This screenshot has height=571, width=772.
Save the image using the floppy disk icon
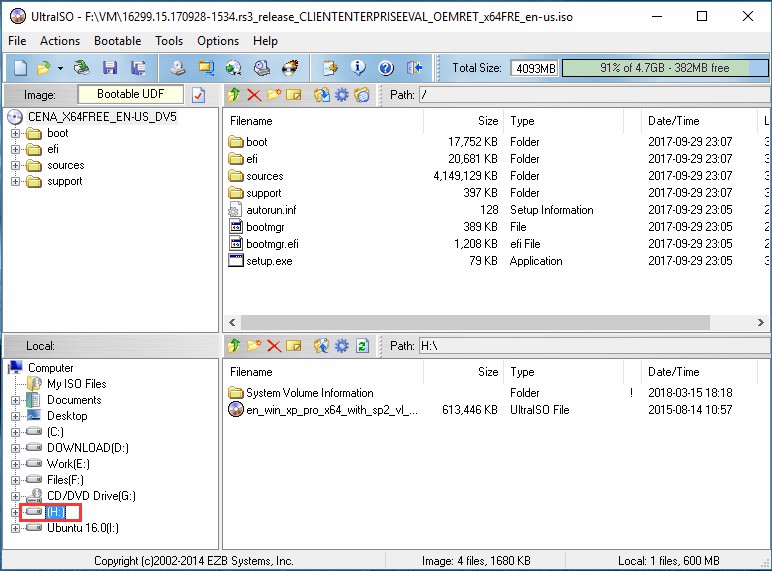point(110,68)
